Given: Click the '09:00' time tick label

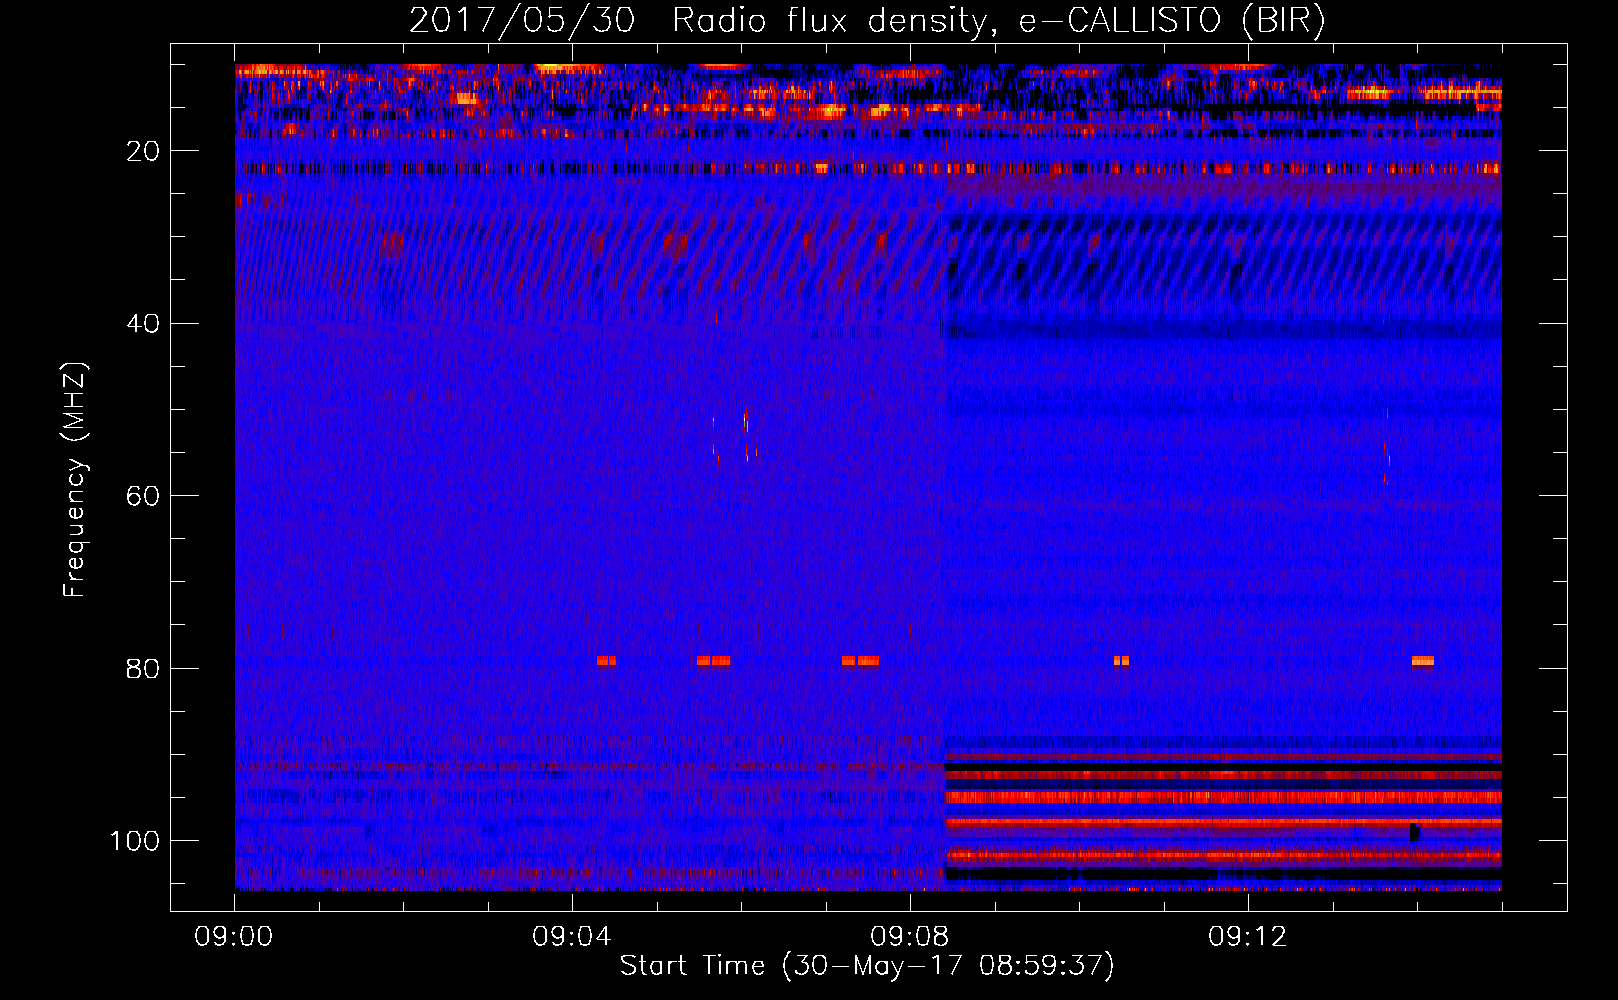Looking at the screenshot, I should [x=234, y=937].
